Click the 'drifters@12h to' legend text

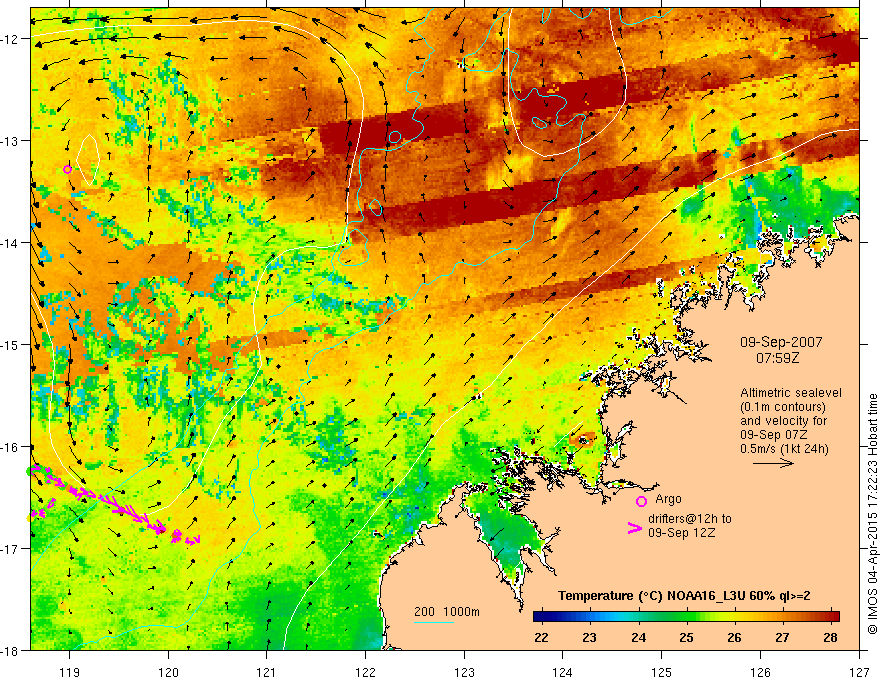(690, 519)
